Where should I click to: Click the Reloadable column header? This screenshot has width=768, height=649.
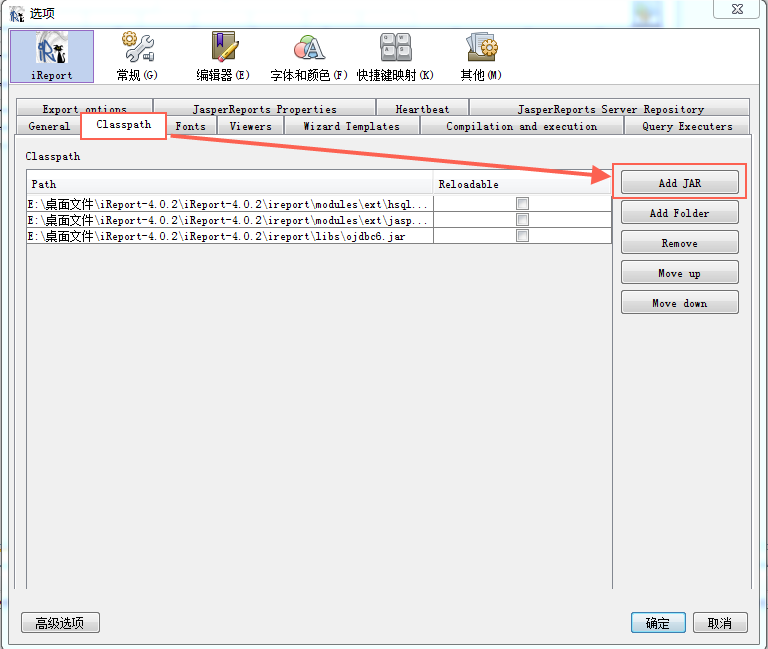tap(522, 184)
